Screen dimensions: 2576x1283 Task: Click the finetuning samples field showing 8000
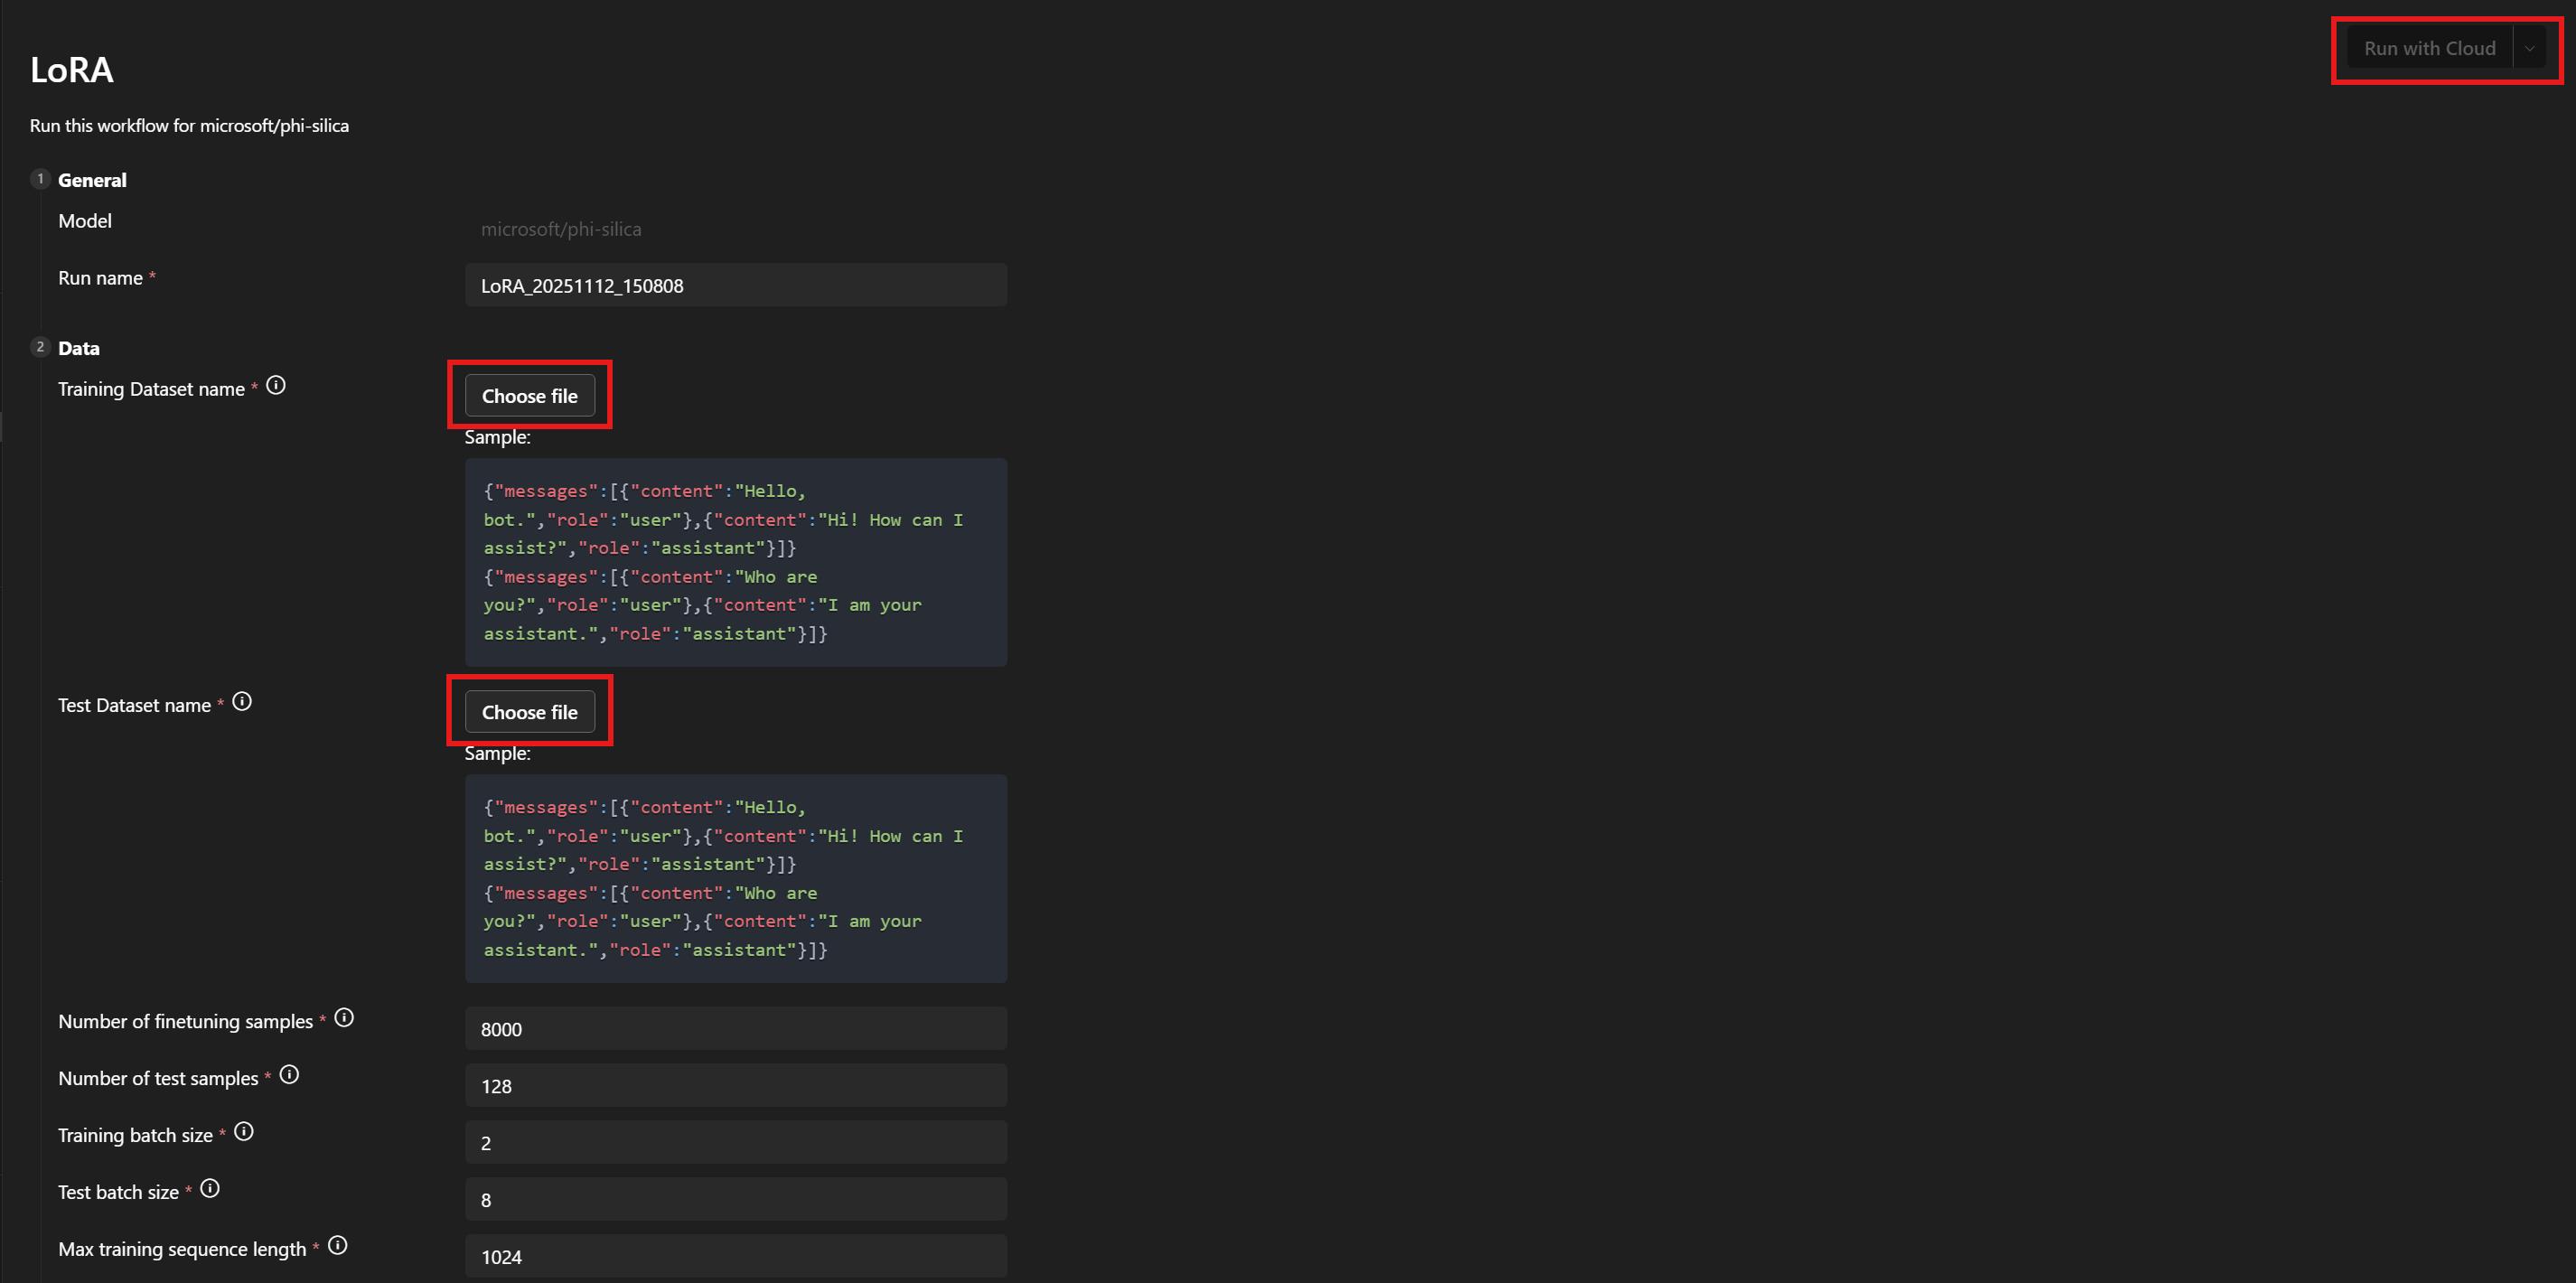(735, 1028)
